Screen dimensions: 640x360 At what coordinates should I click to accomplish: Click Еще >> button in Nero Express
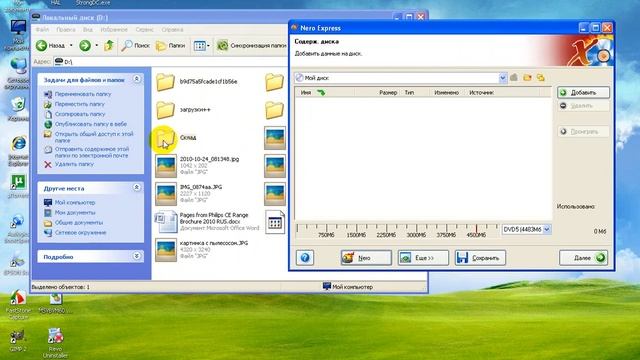423,258
